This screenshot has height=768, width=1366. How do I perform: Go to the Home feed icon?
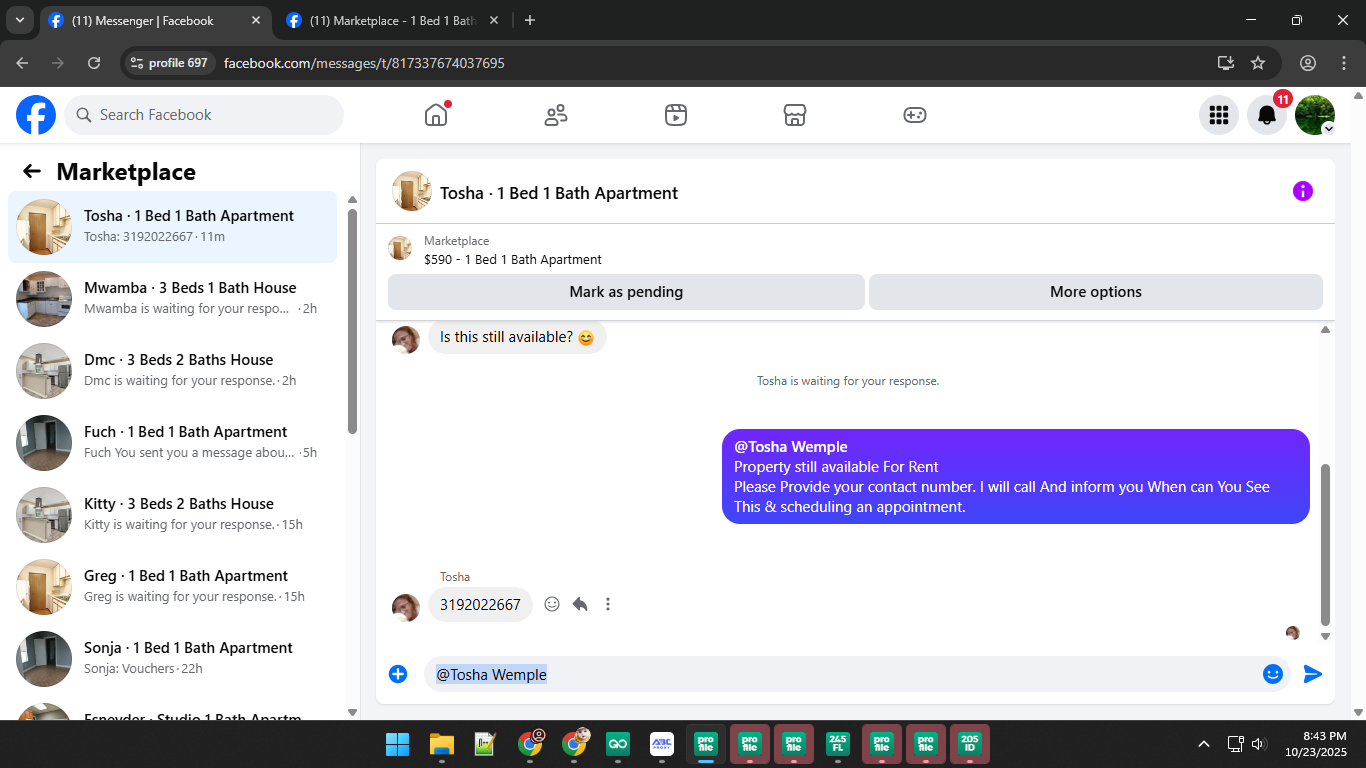(436, 115)
